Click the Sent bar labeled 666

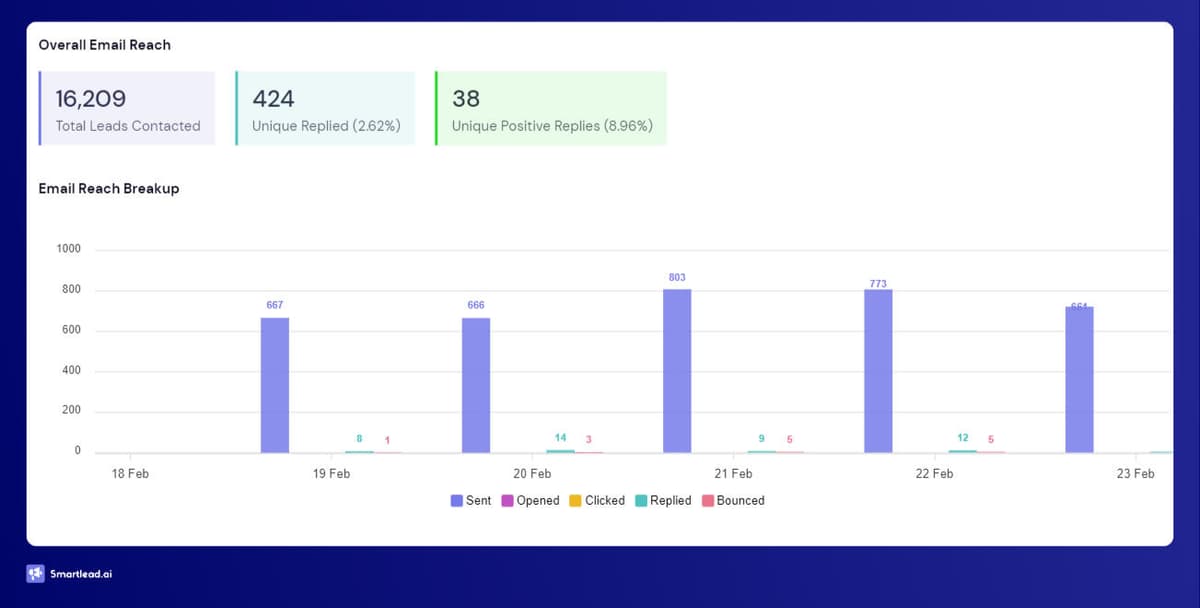pyautogui.click(x=476, y=385)
